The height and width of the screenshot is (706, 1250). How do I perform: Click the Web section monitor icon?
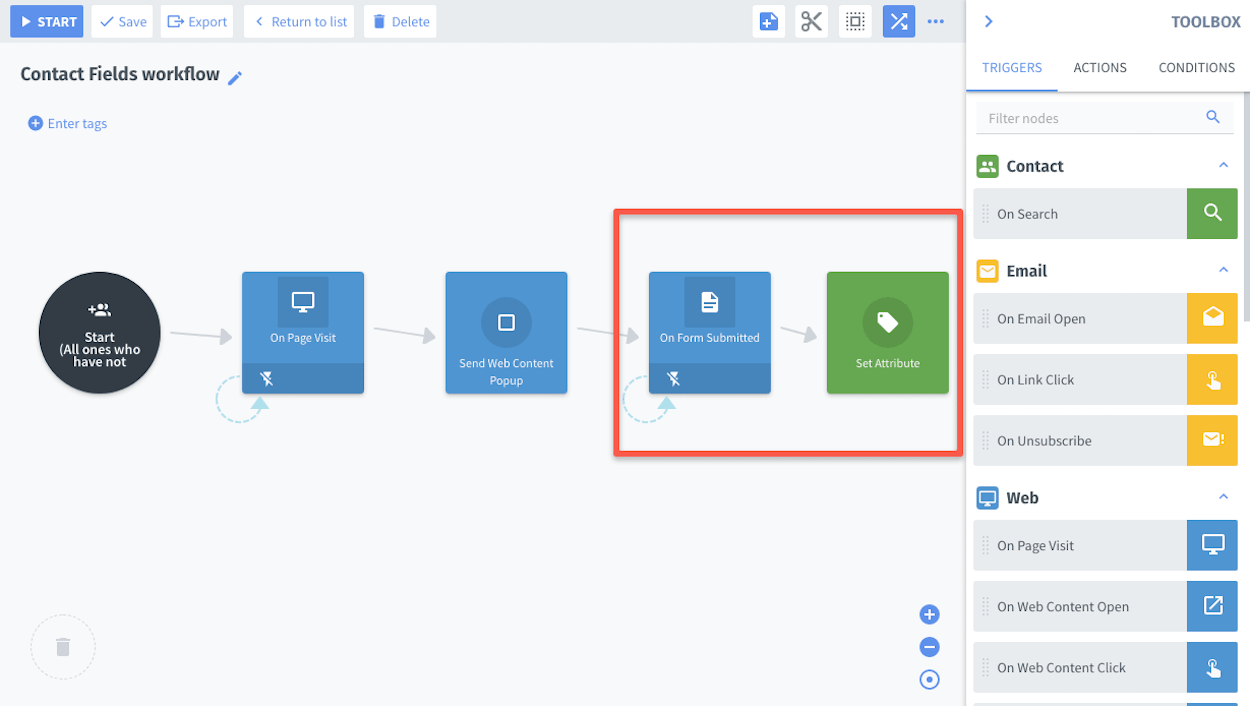tap(988, 498)
